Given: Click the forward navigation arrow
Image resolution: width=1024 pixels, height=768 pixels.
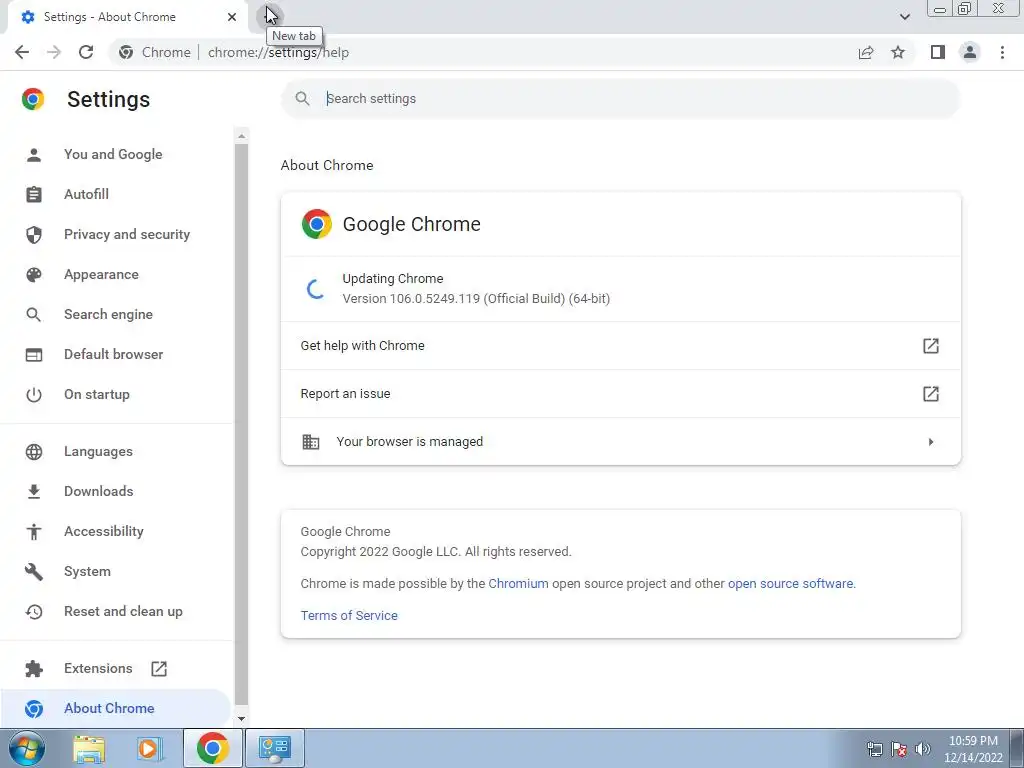Looking at the screenshot, I should tap(54, 52).
